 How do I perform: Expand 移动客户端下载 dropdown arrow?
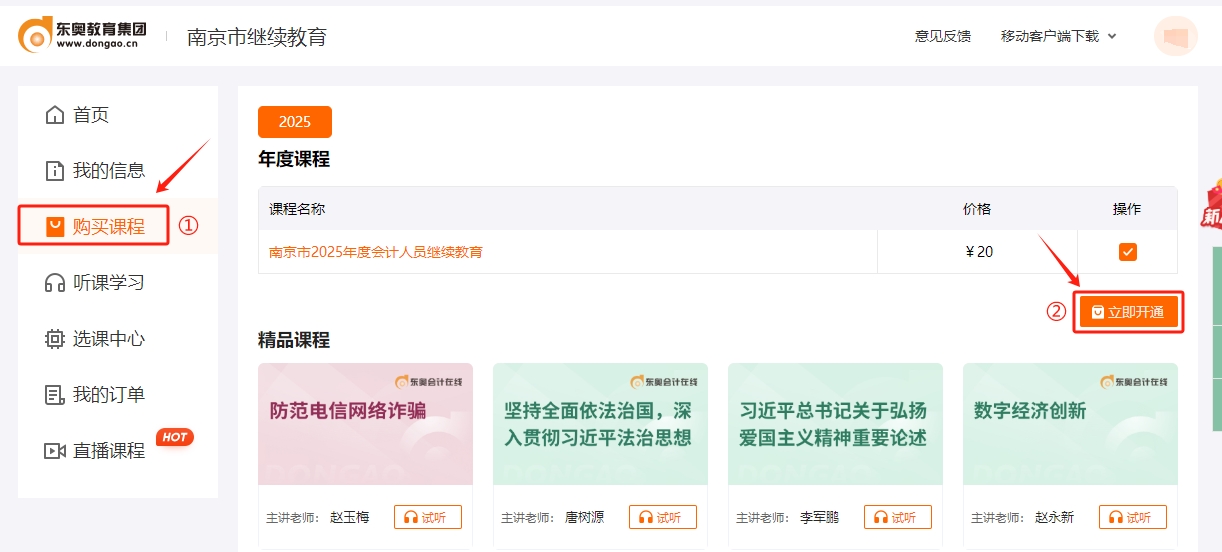tap(1112, 37)
